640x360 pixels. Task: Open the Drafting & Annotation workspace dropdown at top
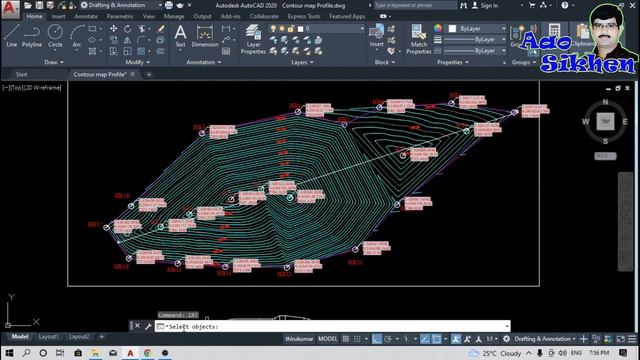click(x=121, y=5)
